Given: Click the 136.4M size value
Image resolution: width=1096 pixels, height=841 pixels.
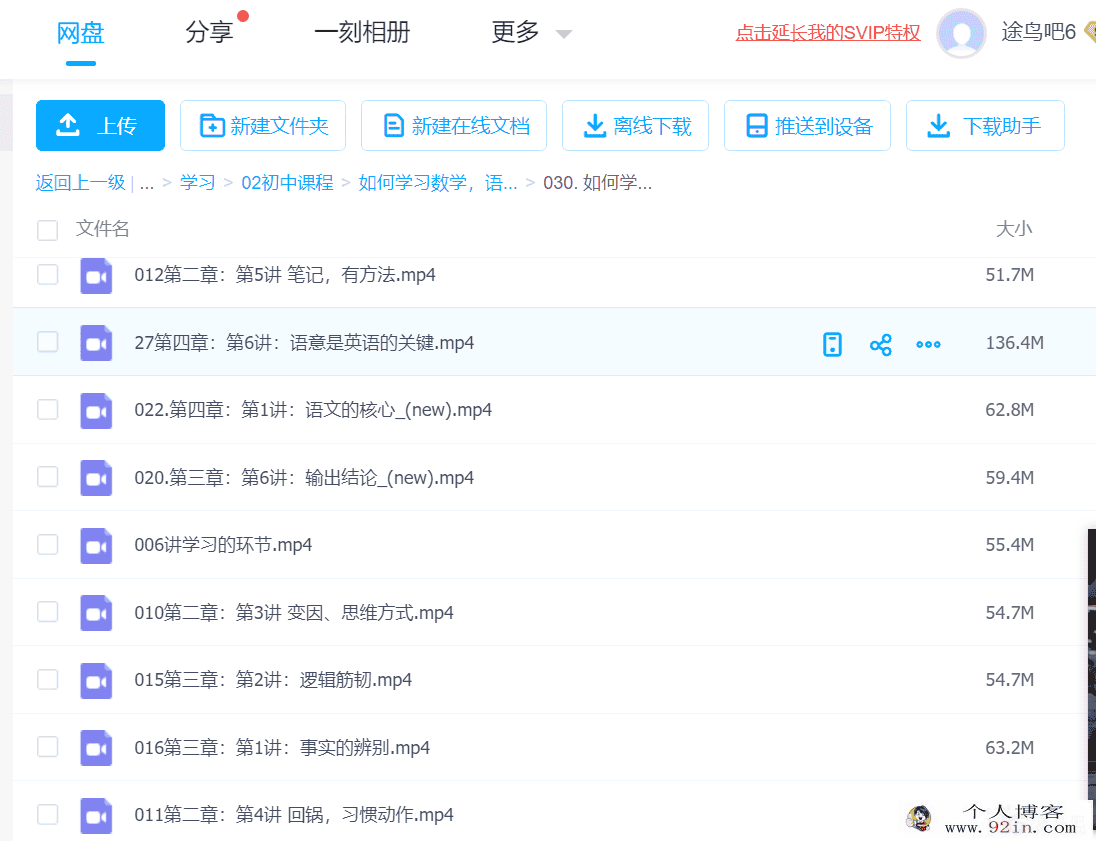Looking at the screenshot, I should point(1014,343).
